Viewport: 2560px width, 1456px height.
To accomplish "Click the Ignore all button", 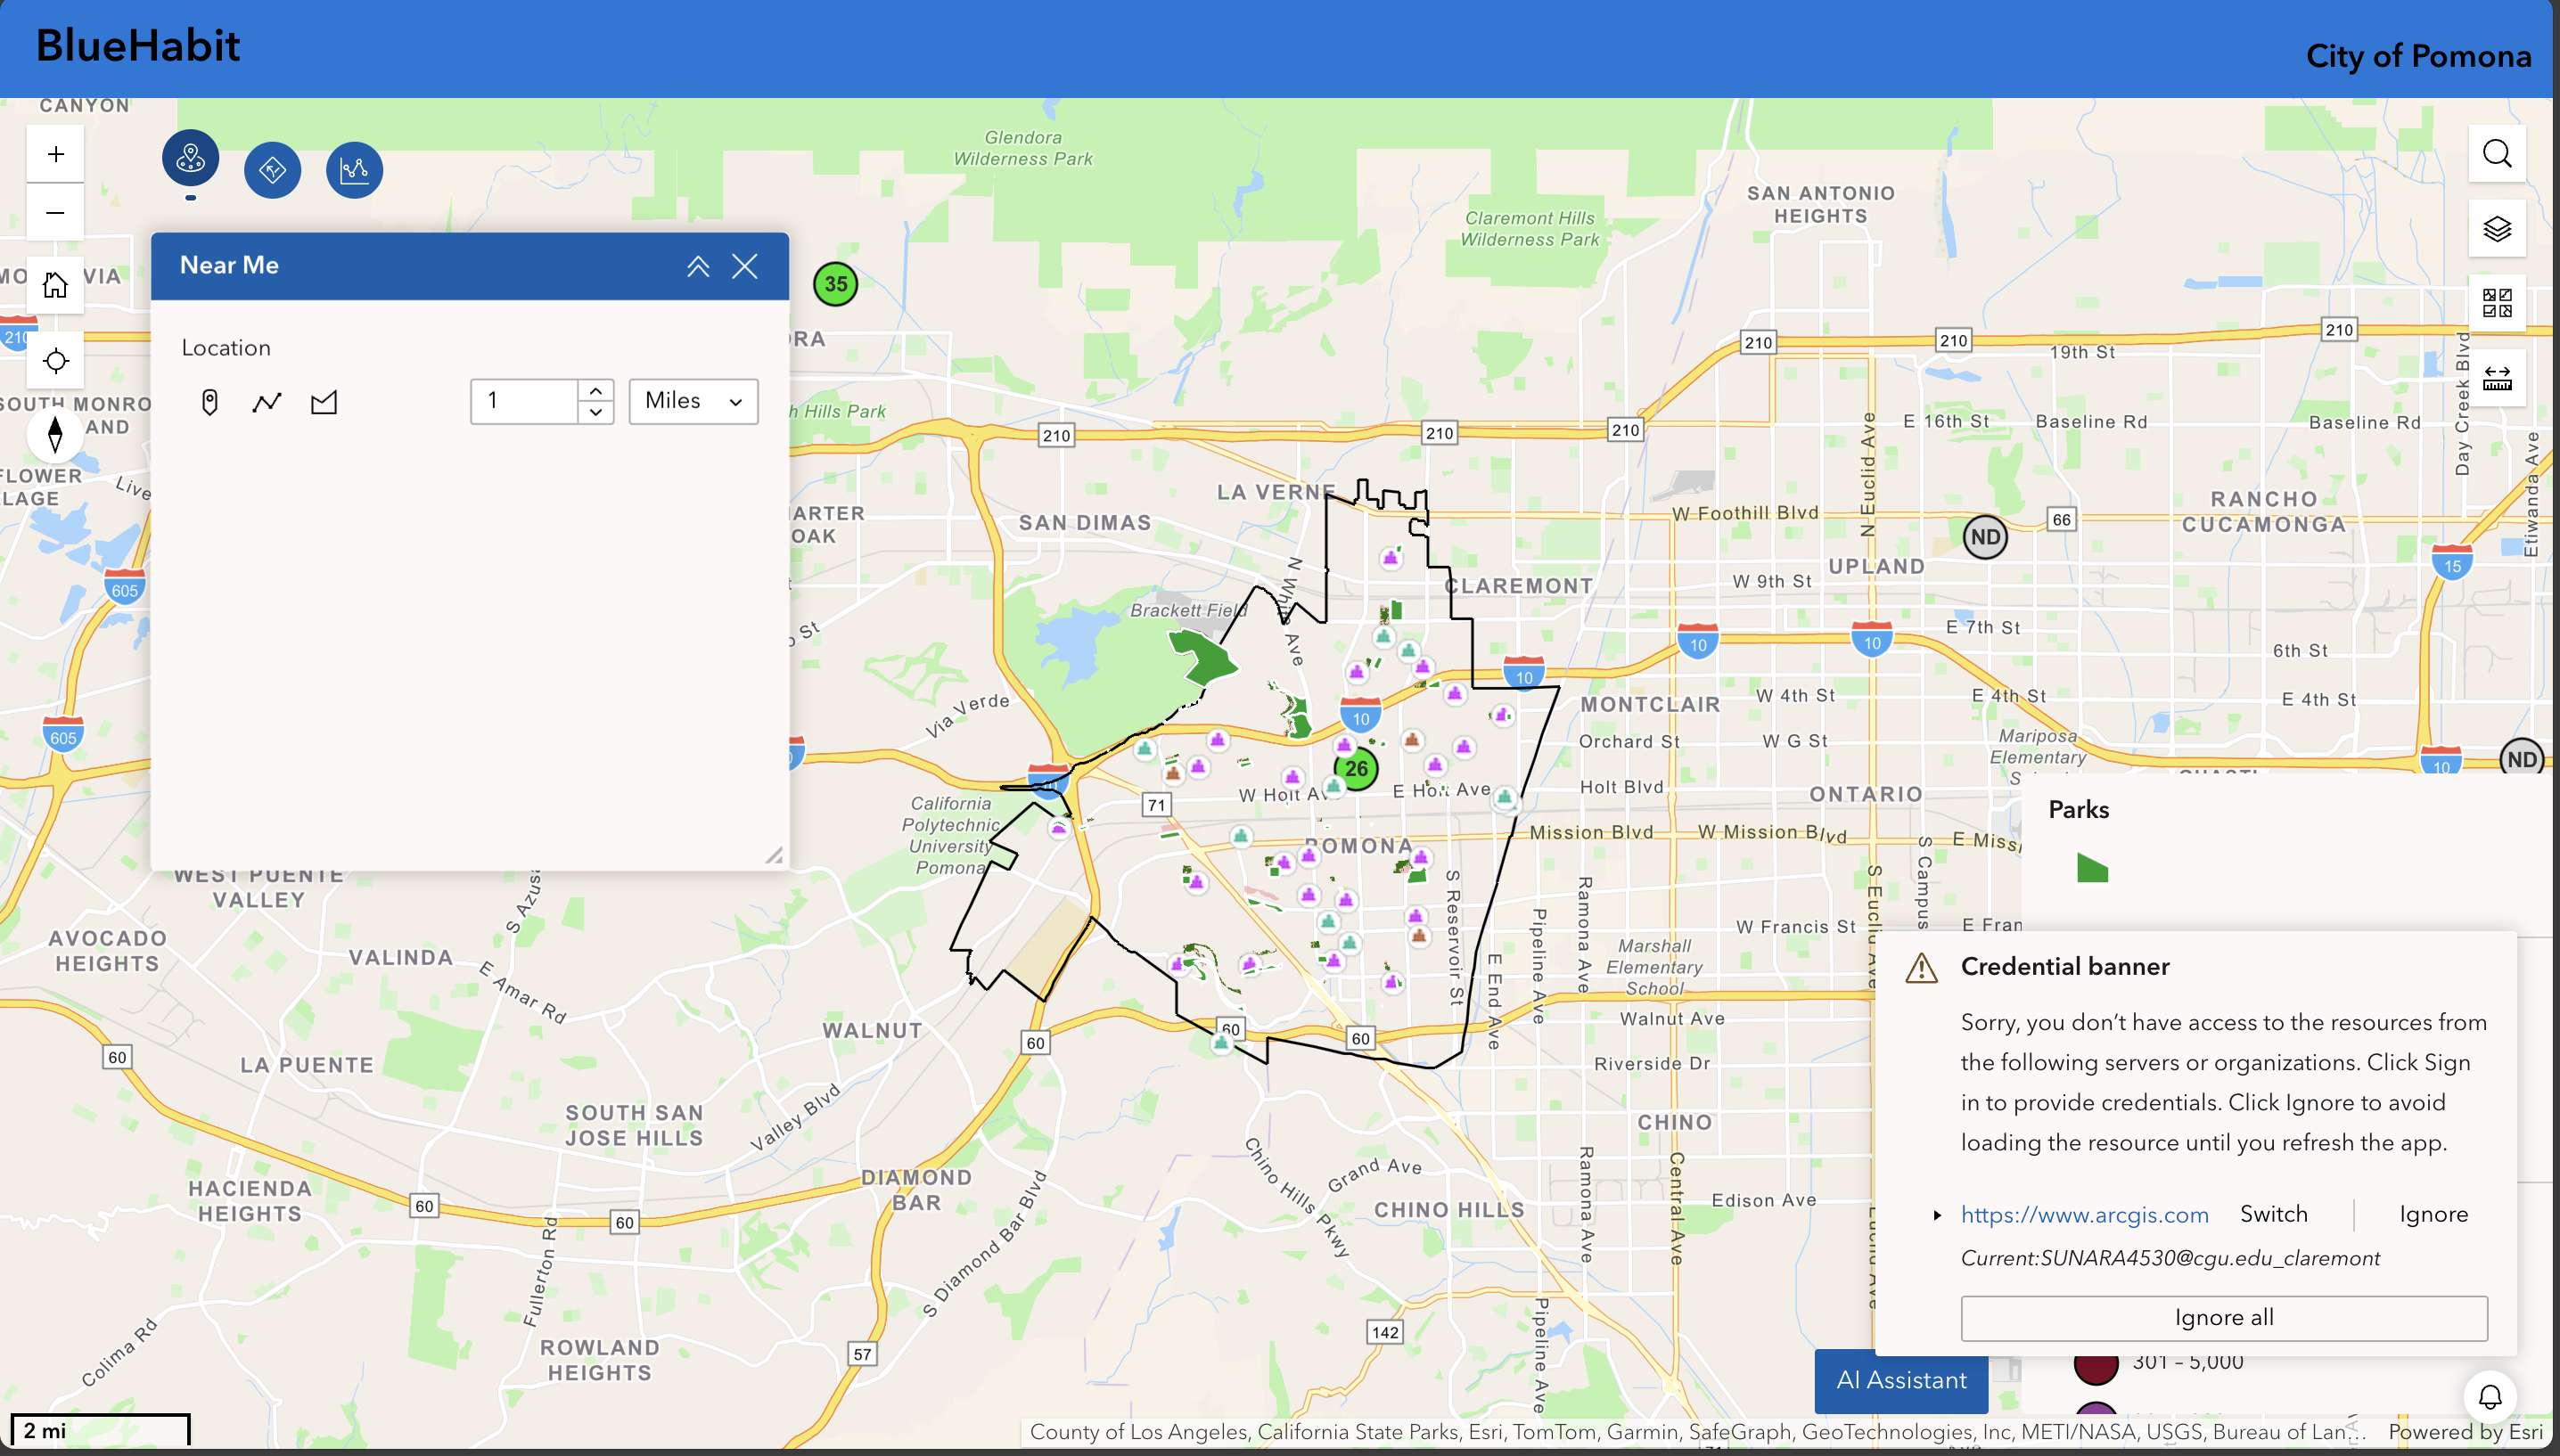I will 2223,1317.
